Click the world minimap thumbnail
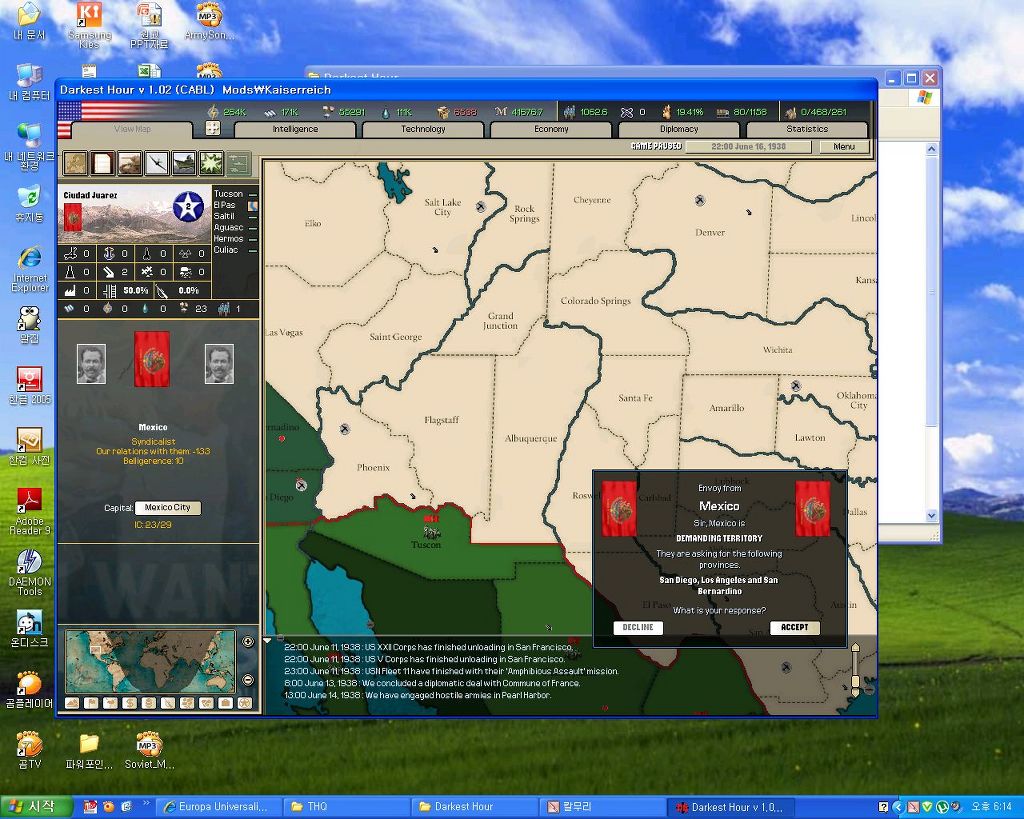The width and height of the screenshot is (1024, 819). click(150, 662)
